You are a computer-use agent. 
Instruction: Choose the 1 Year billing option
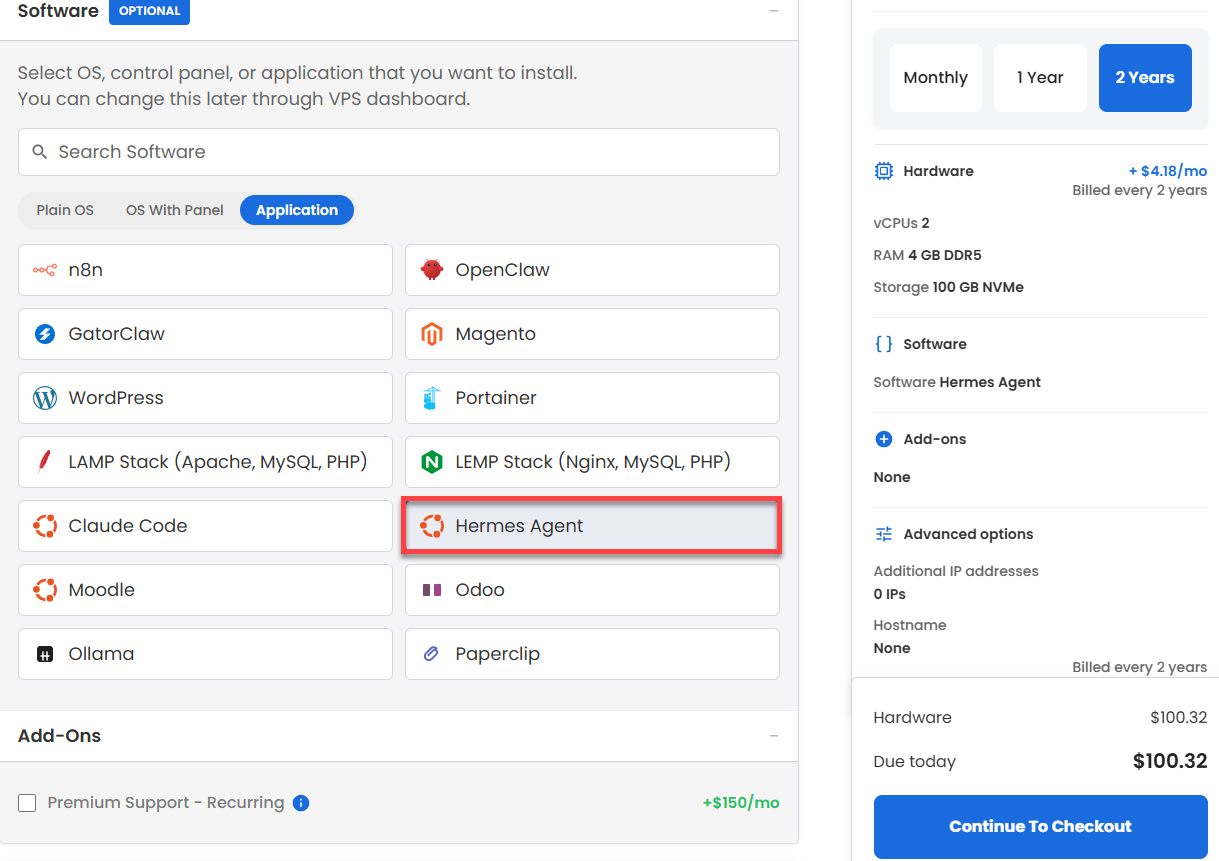(1040, 78)
